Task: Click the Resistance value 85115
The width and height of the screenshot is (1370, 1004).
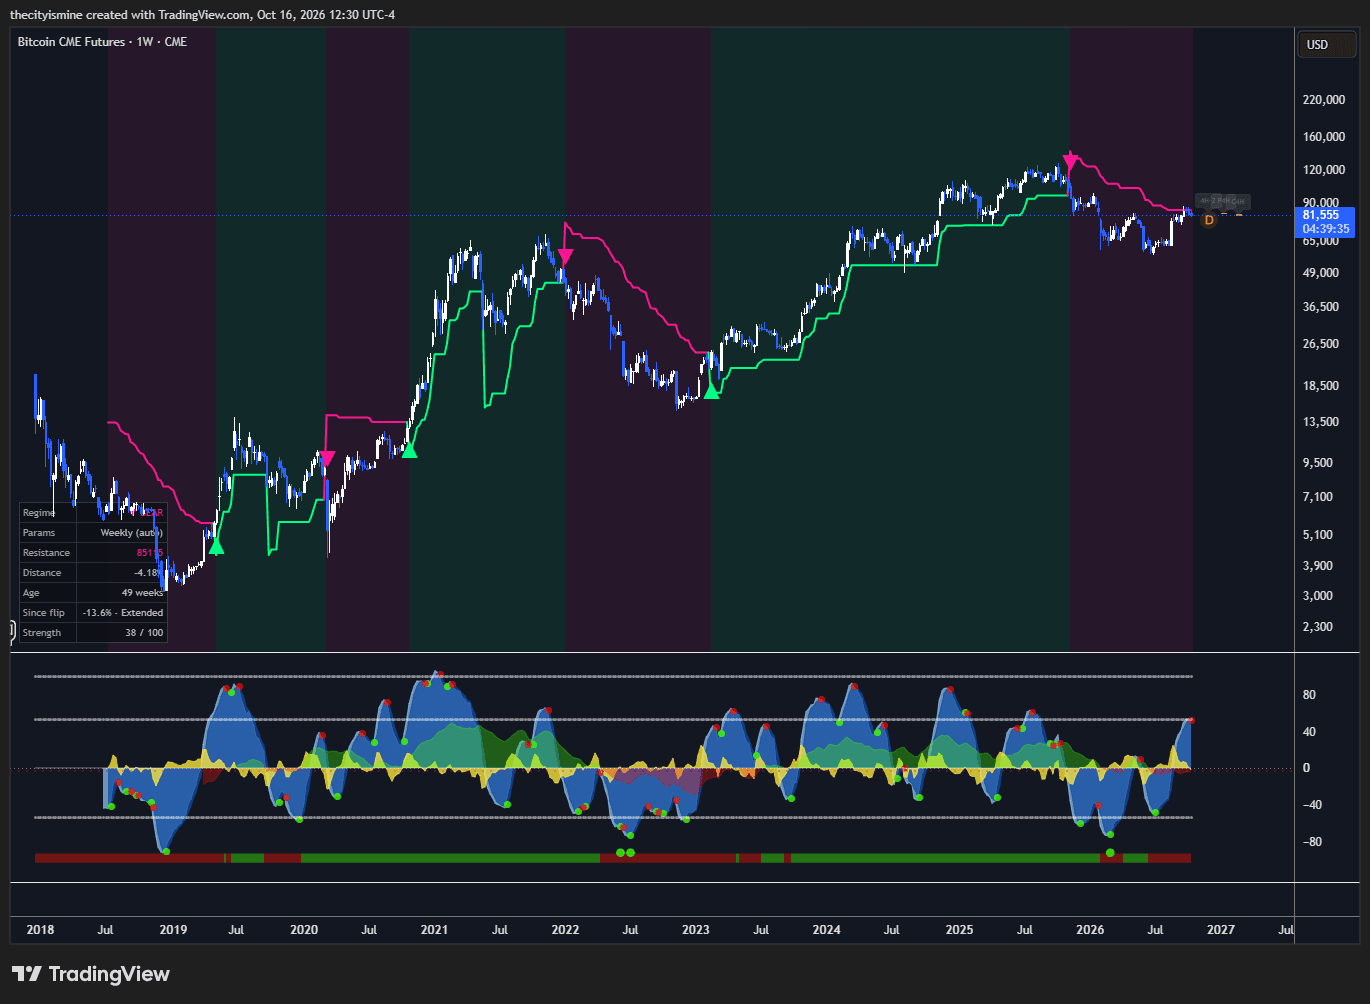Action: (150, 553)
